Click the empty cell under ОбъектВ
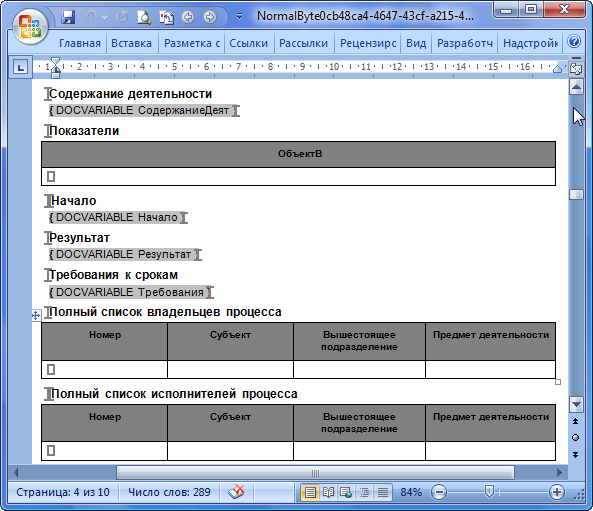The image size is (593, 511). click(298, 177)
